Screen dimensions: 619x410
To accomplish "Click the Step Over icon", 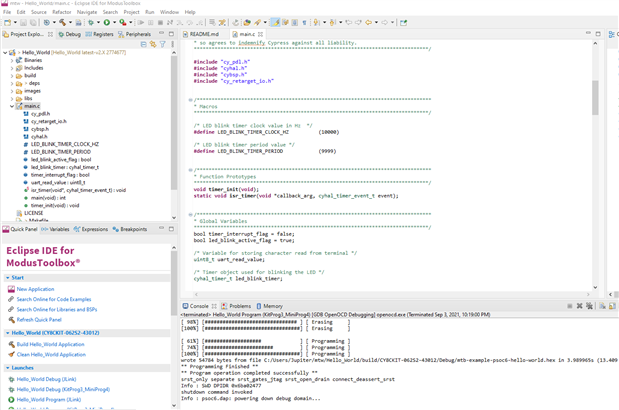I will 190,22.
